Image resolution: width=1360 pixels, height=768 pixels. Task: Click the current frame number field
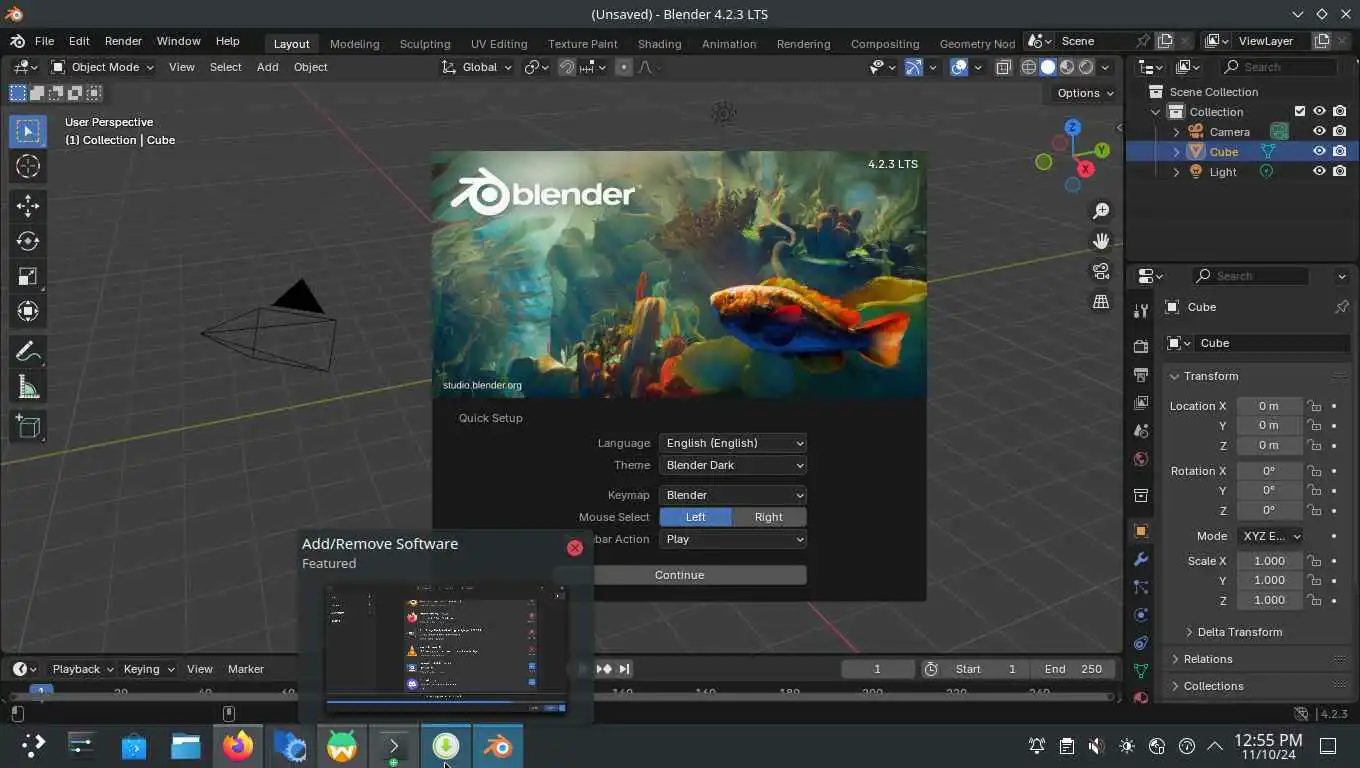tap(877, 669)
